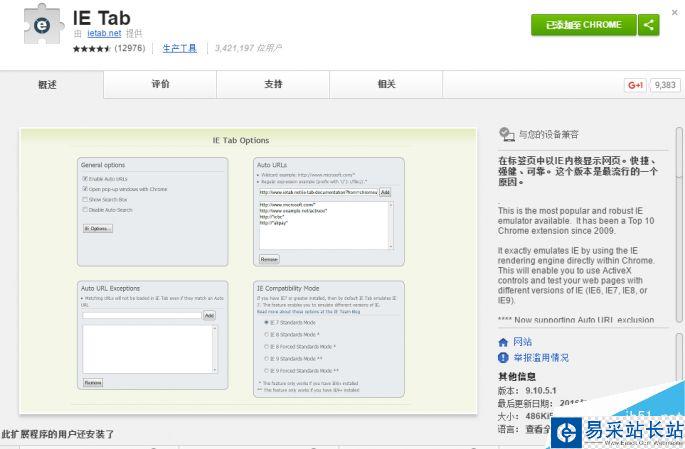Screen dimensions: 685x449
Task: Toggle the Show Search Box checkbox
Action: (x=85, y=200)
